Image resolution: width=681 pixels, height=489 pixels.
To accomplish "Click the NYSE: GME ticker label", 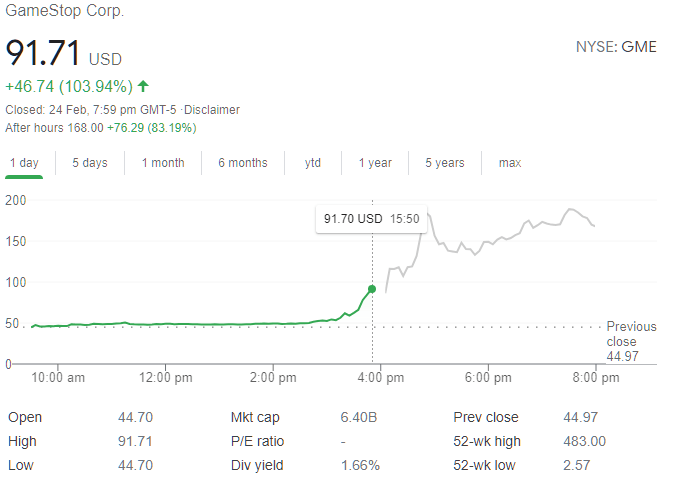I will click(x=616, y=47).
